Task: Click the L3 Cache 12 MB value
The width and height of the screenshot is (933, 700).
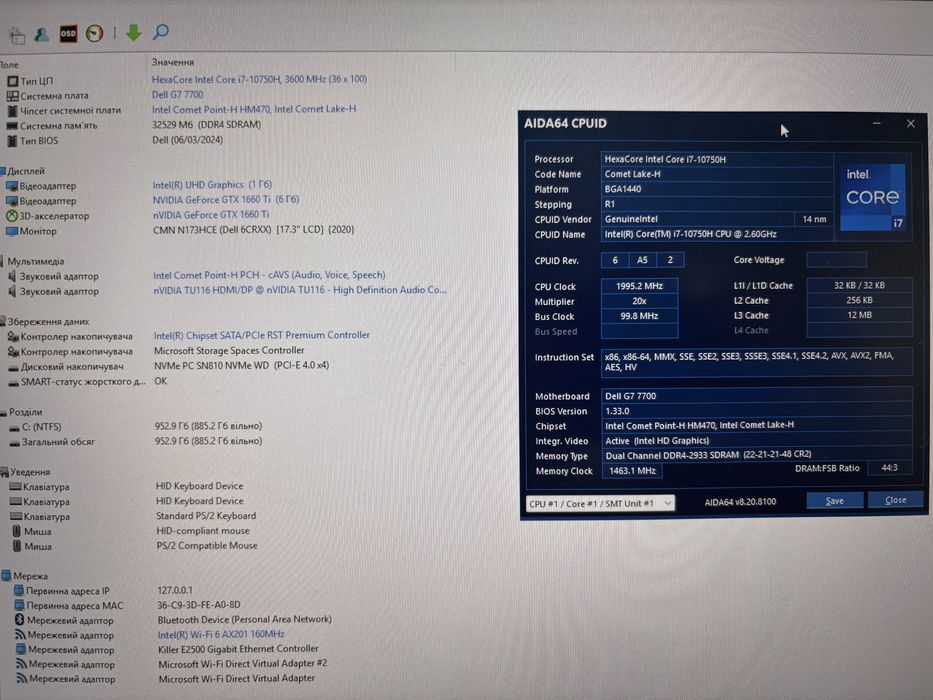Action: [x=859, y=315]
